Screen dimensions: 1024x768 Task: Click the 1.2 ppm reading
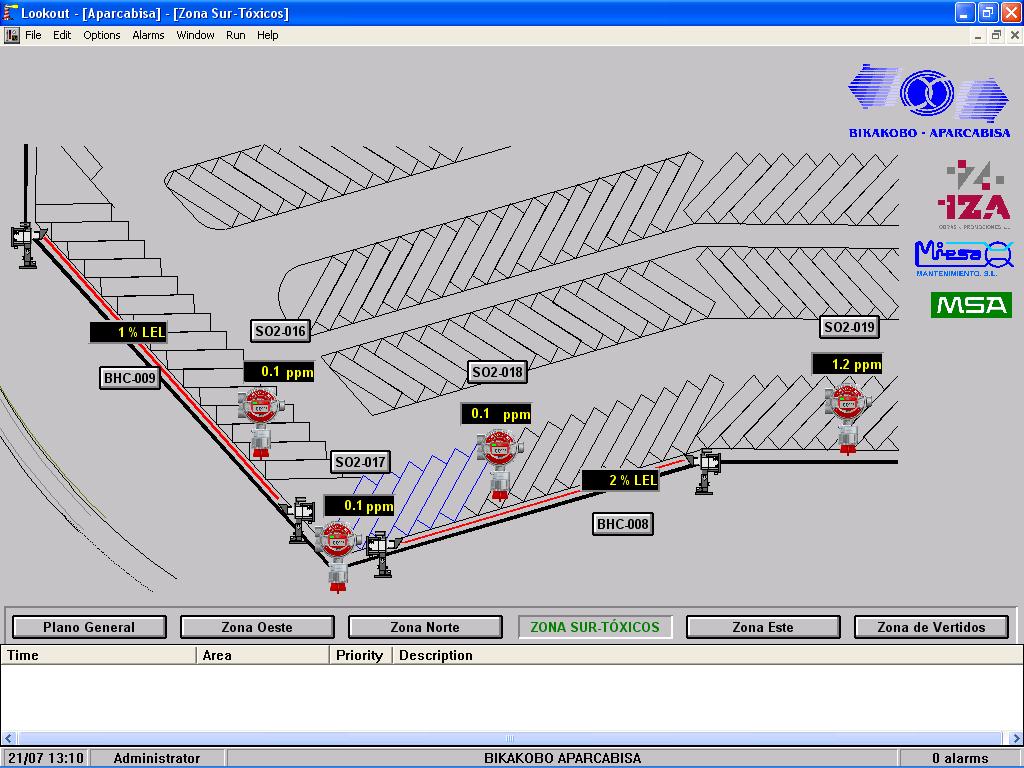(x=848, y=364)
